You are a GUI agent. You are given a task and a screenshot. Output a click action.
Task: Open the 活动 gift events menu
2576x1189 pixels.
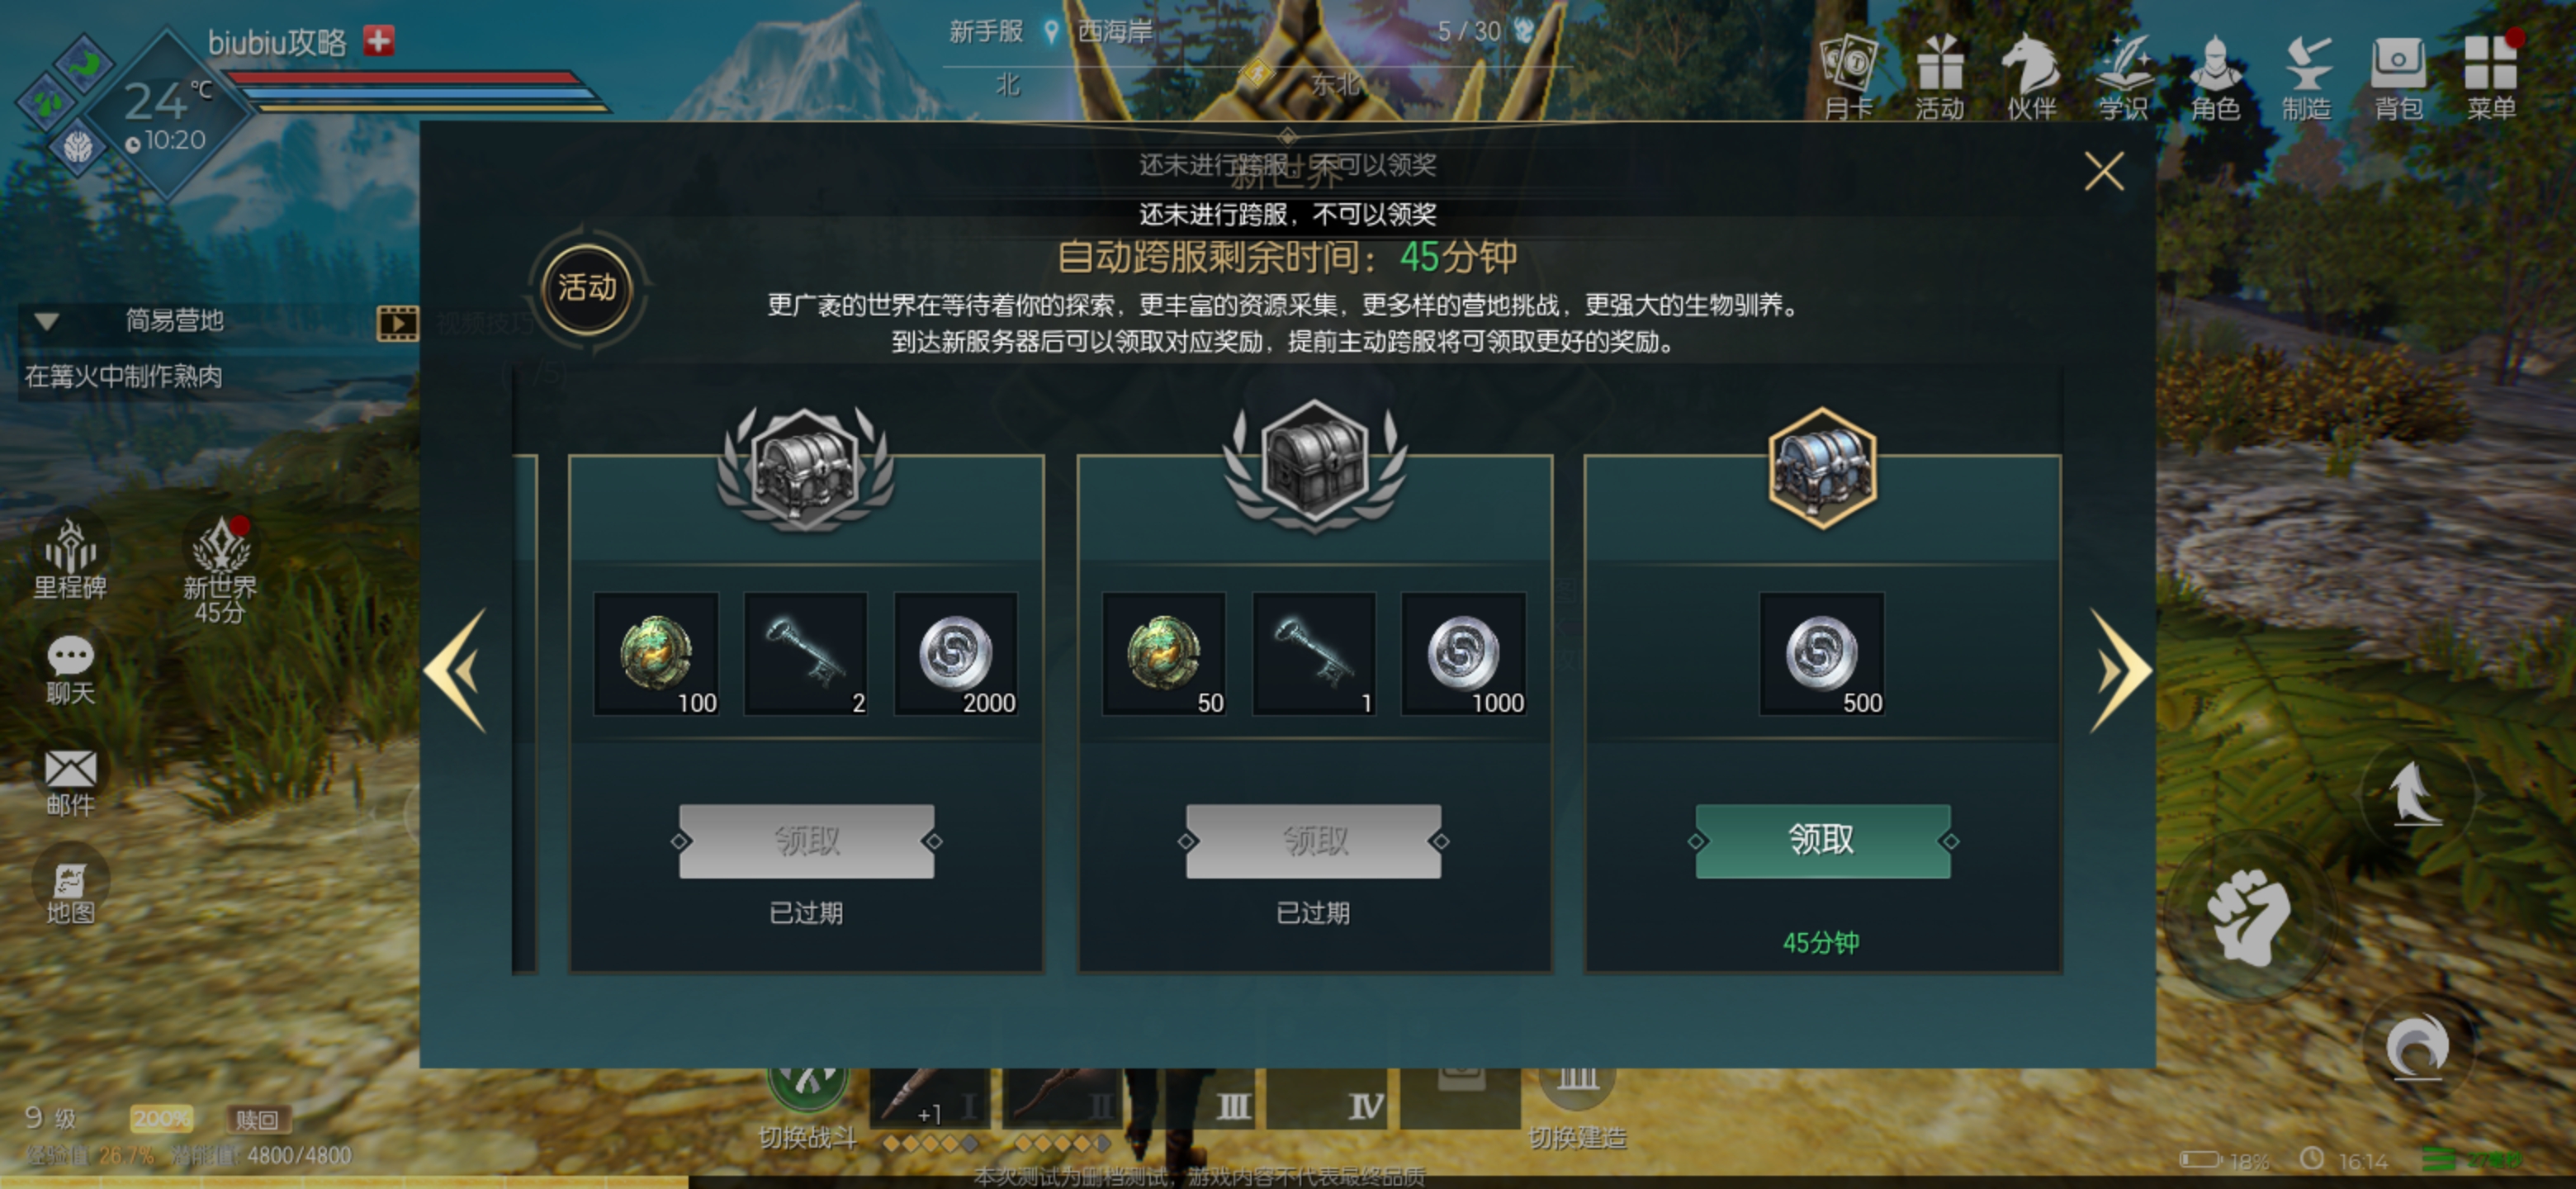coord(1939,78)
